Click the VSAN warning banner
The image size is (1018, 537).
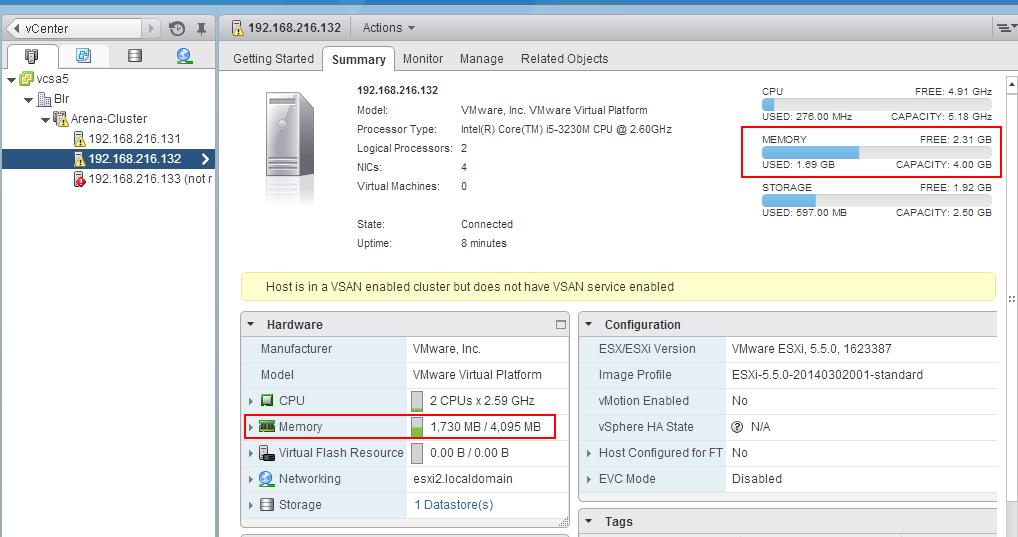(617, 286)
